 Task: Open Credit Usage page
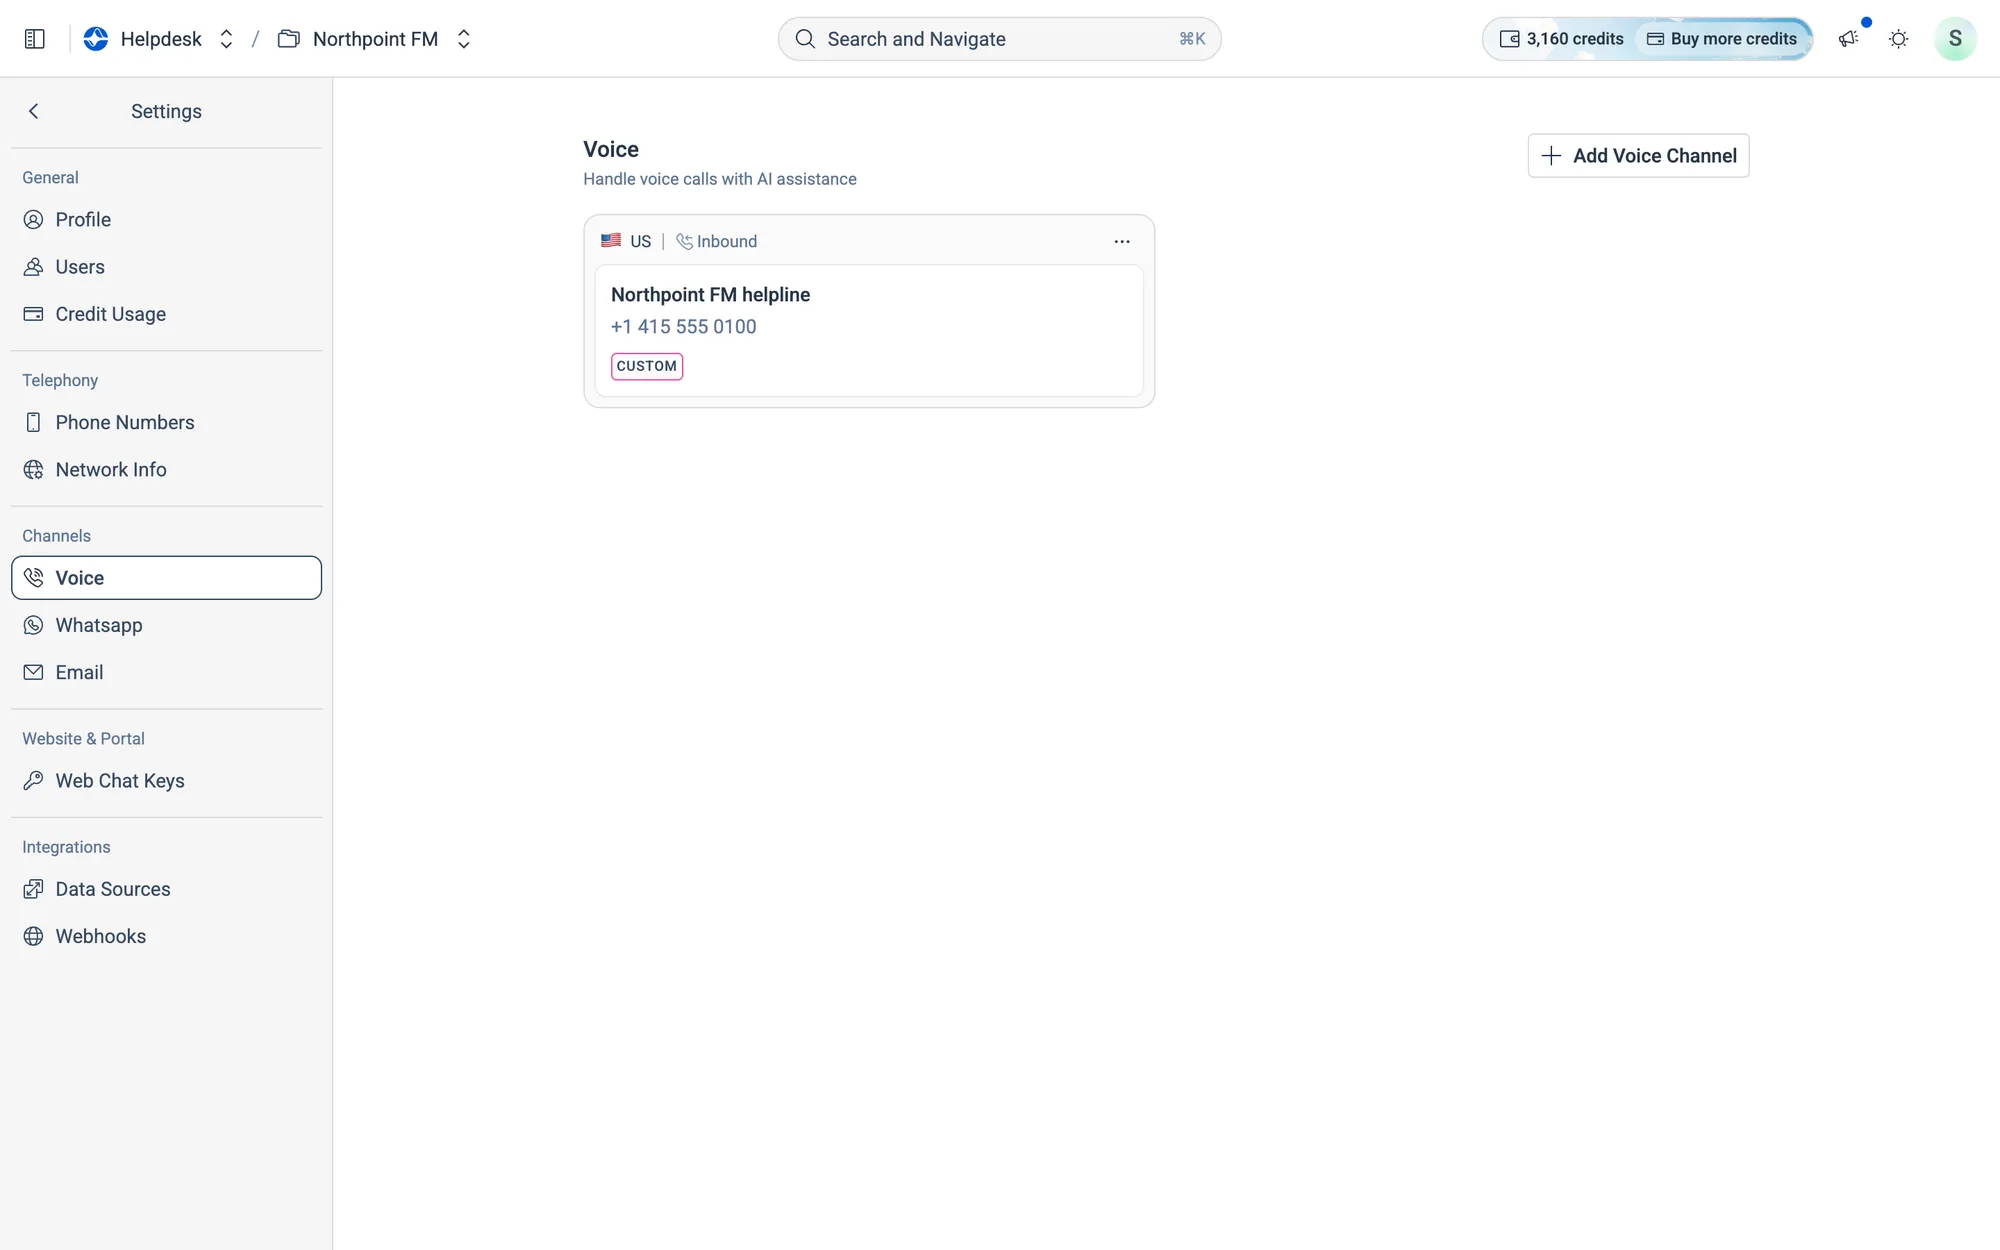click(x=166, y=314)
